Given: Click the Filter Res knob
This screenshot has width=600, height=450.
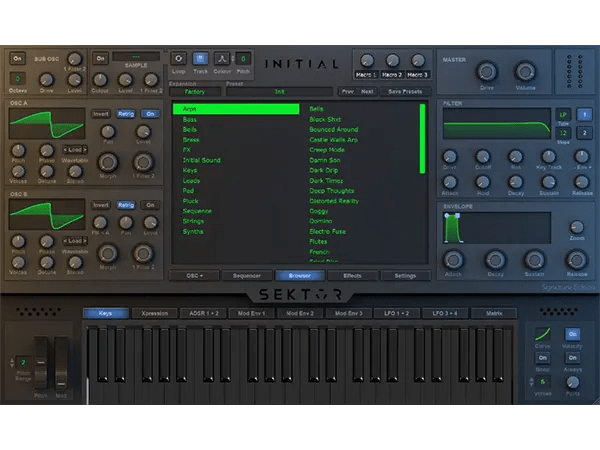Looking at the screenshot, I should (515, 157).
